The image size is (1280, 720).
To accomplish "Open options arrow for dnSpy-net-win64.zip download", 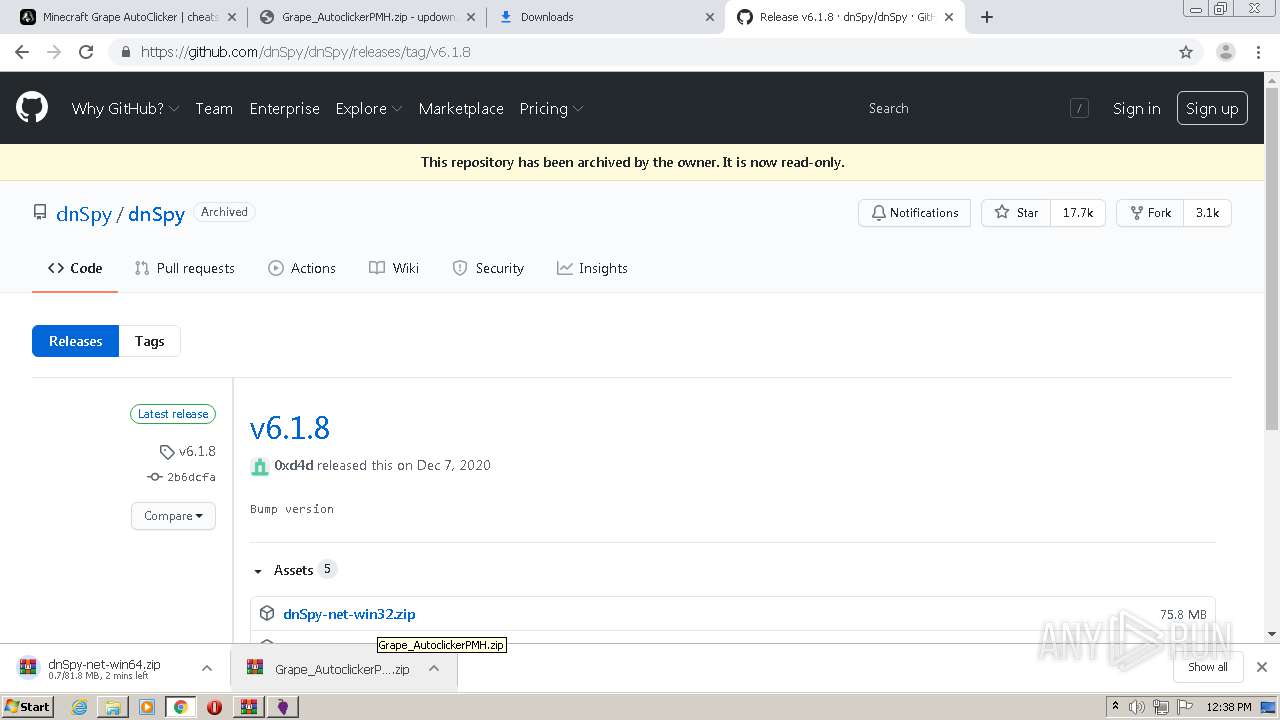I will tap(206, 669).
